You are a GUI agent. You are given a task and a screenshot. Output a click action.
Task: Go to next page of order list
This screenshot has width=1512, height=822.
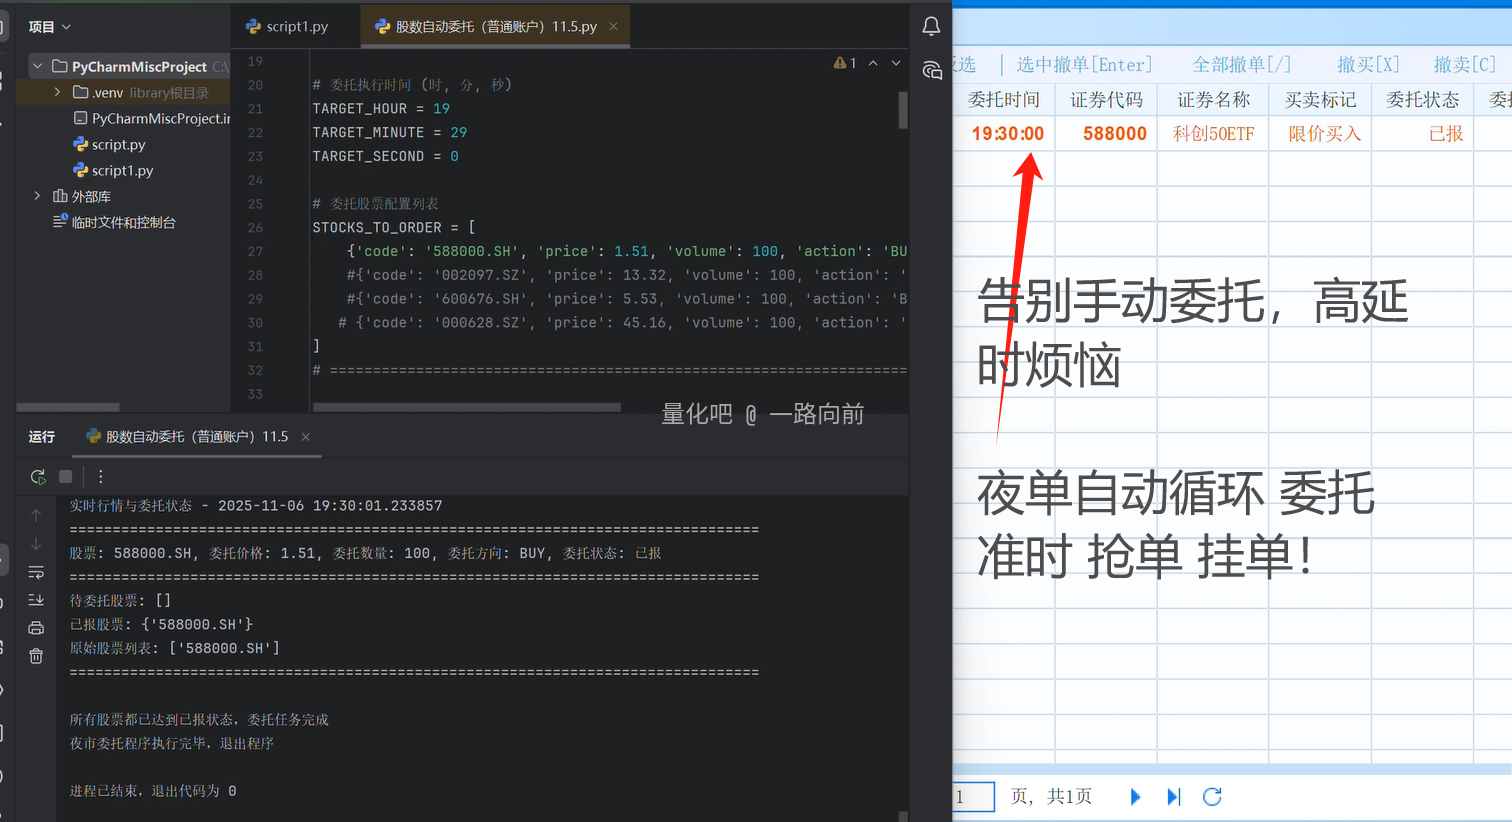click(x=1135, y=797)
